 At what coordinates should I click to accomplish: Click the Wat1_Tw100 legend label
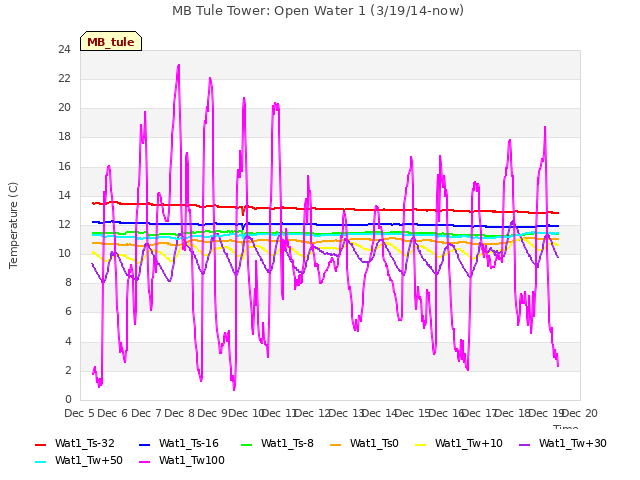(192, 460)
